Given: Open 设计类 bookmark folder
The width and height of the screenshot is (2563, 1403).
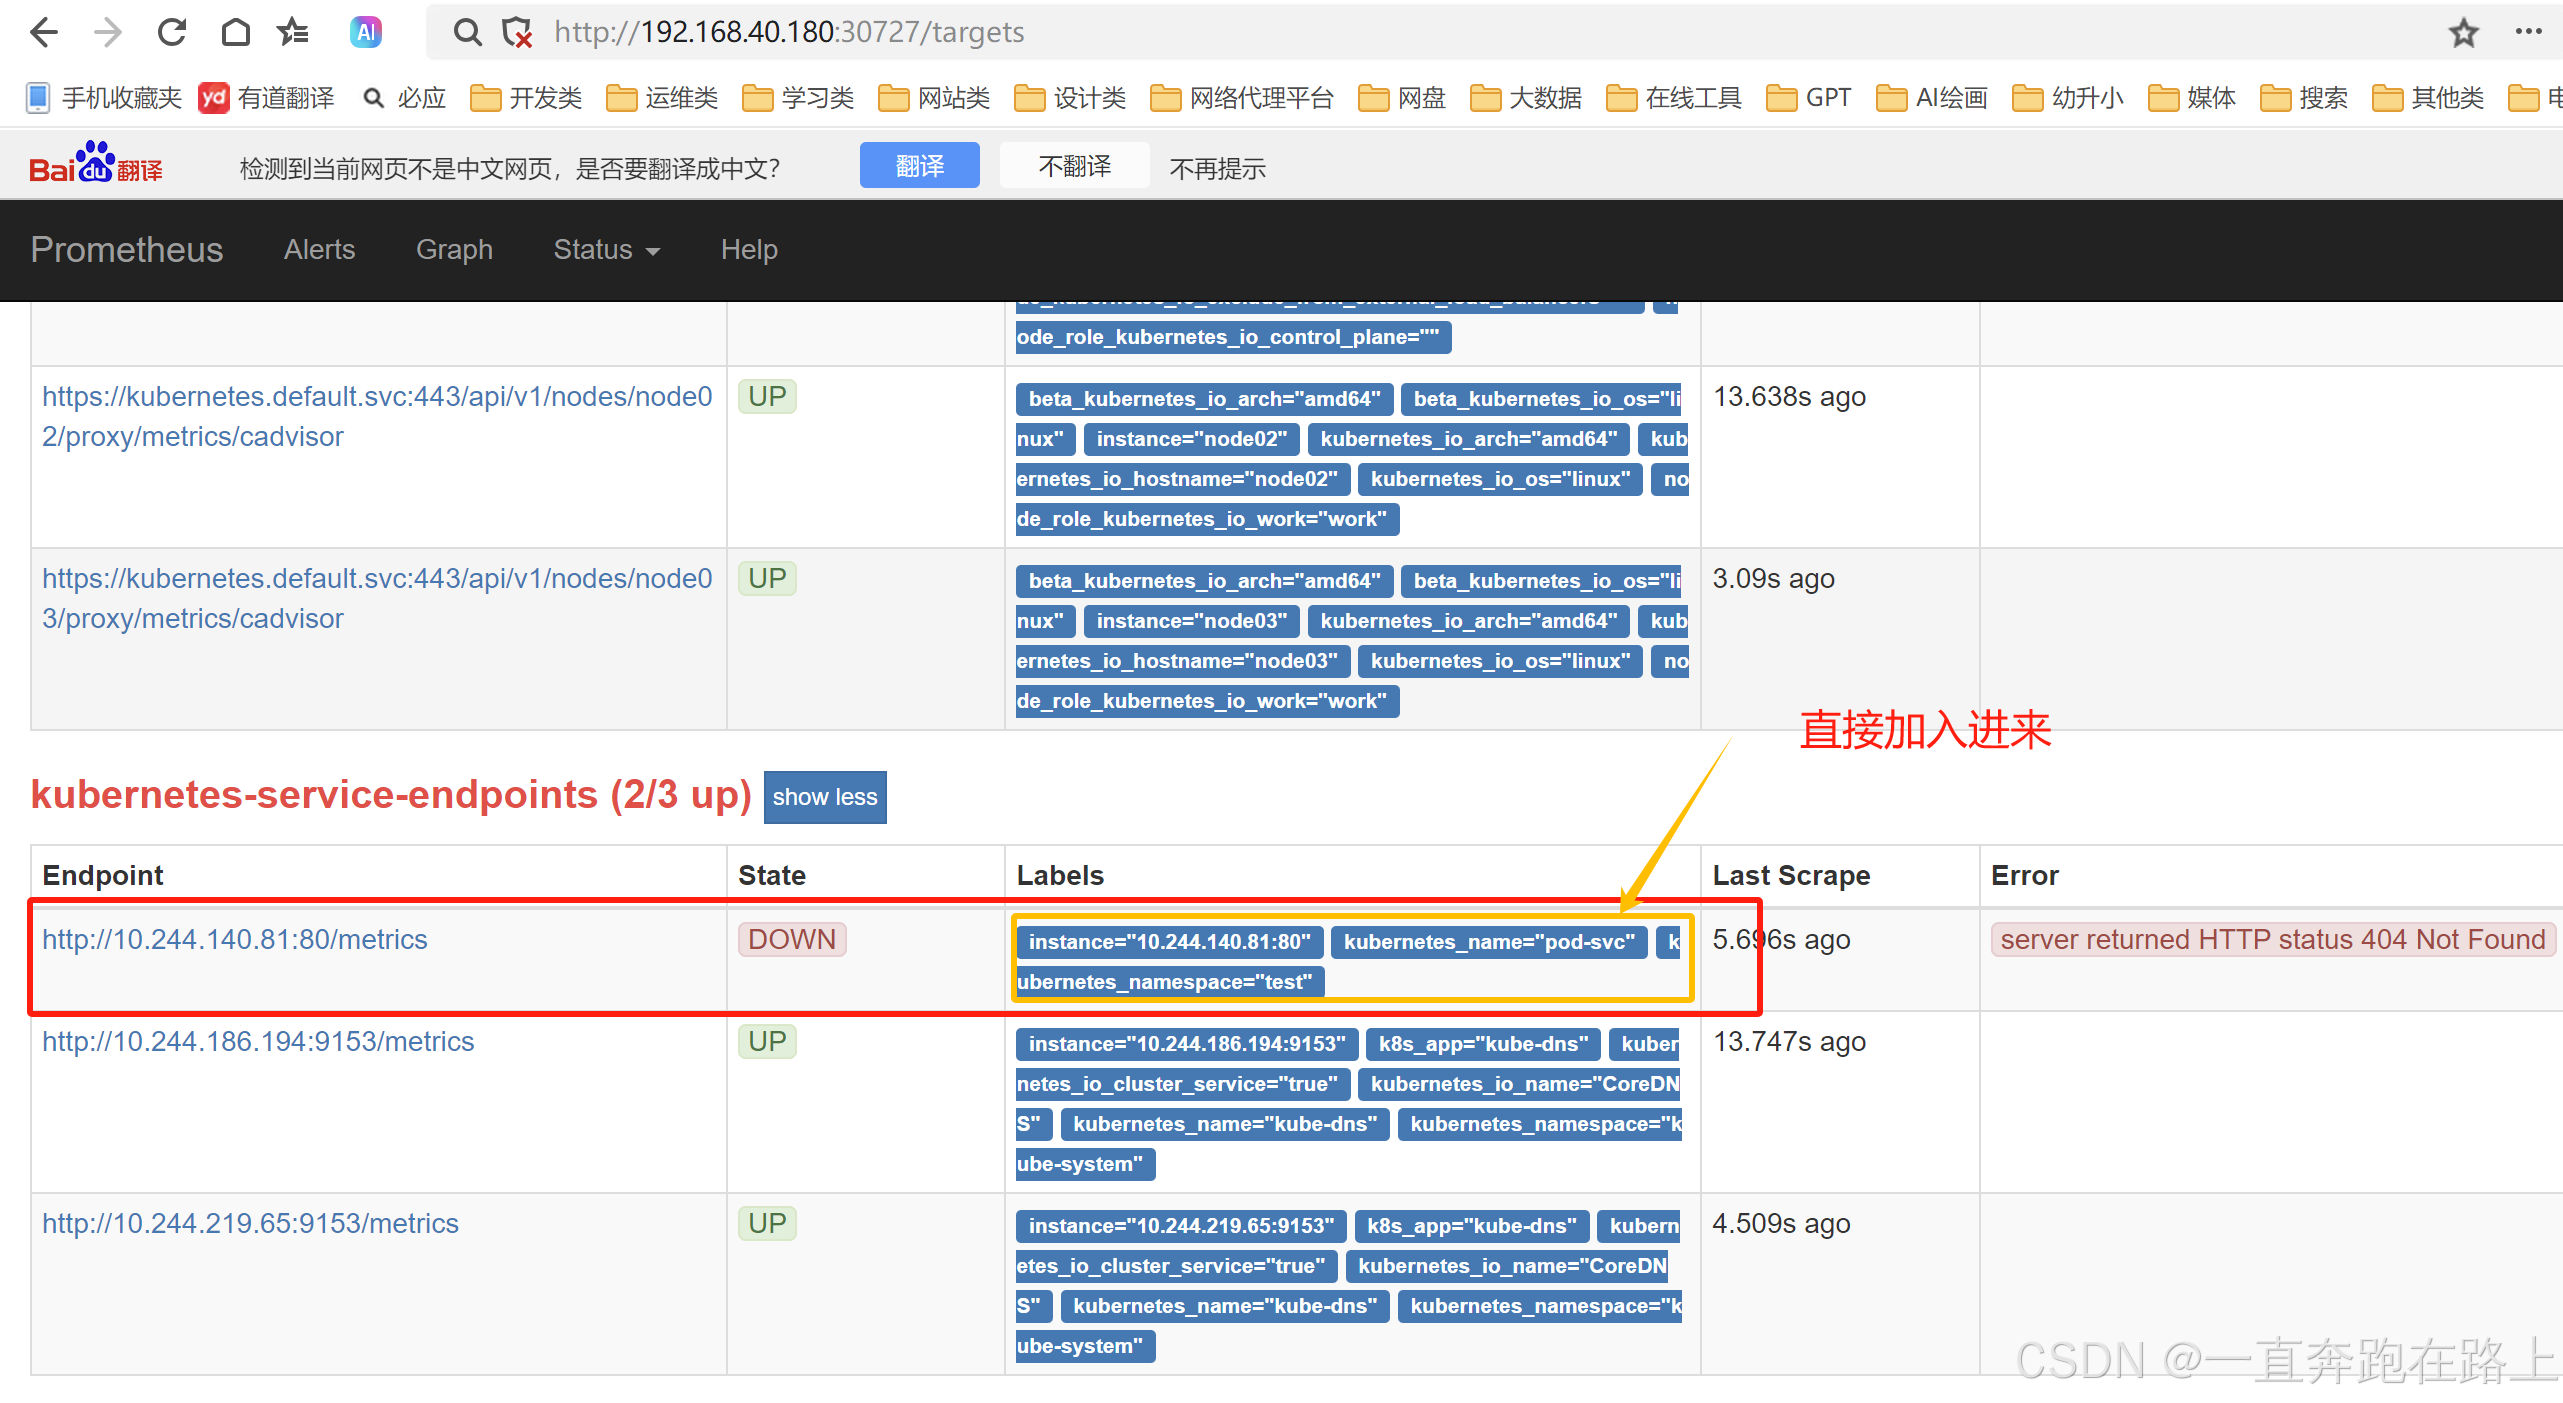Looking at the screenshot, I should (x=1070, y=98).
